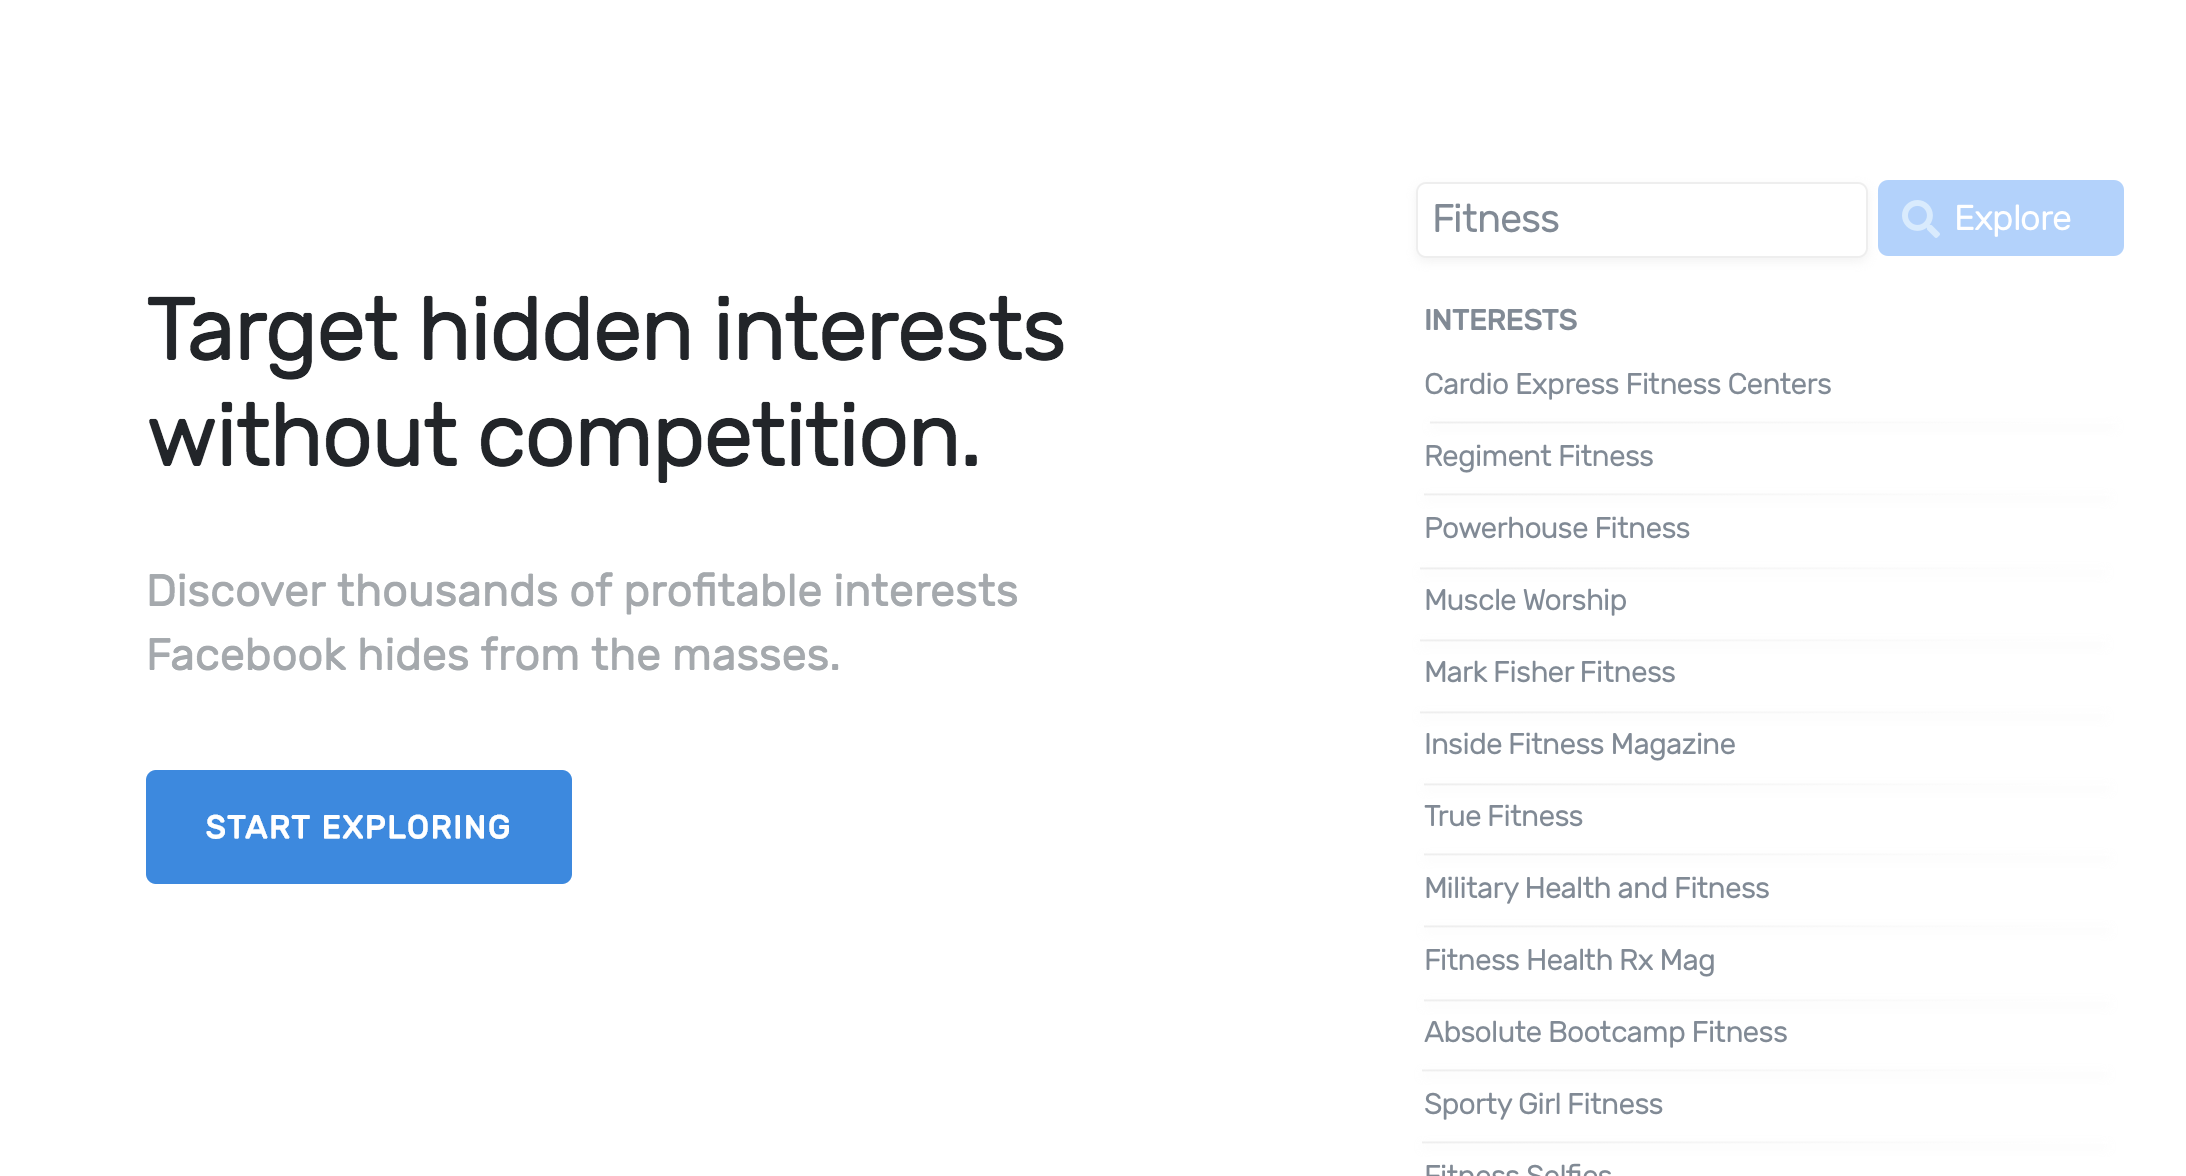Click the magnifying glass search icon
The height and width of the screenshot is (1176, 2186).
point(1920,218)
